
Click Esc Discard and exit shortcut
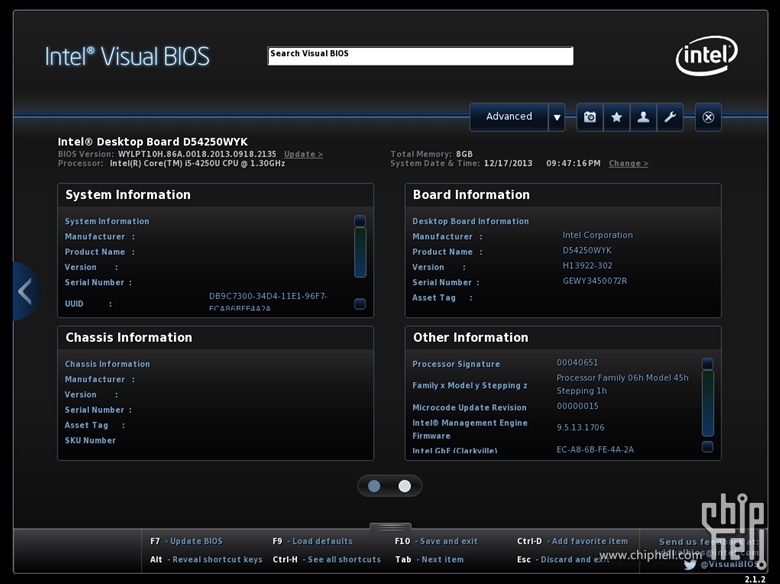tap(563, 560)
